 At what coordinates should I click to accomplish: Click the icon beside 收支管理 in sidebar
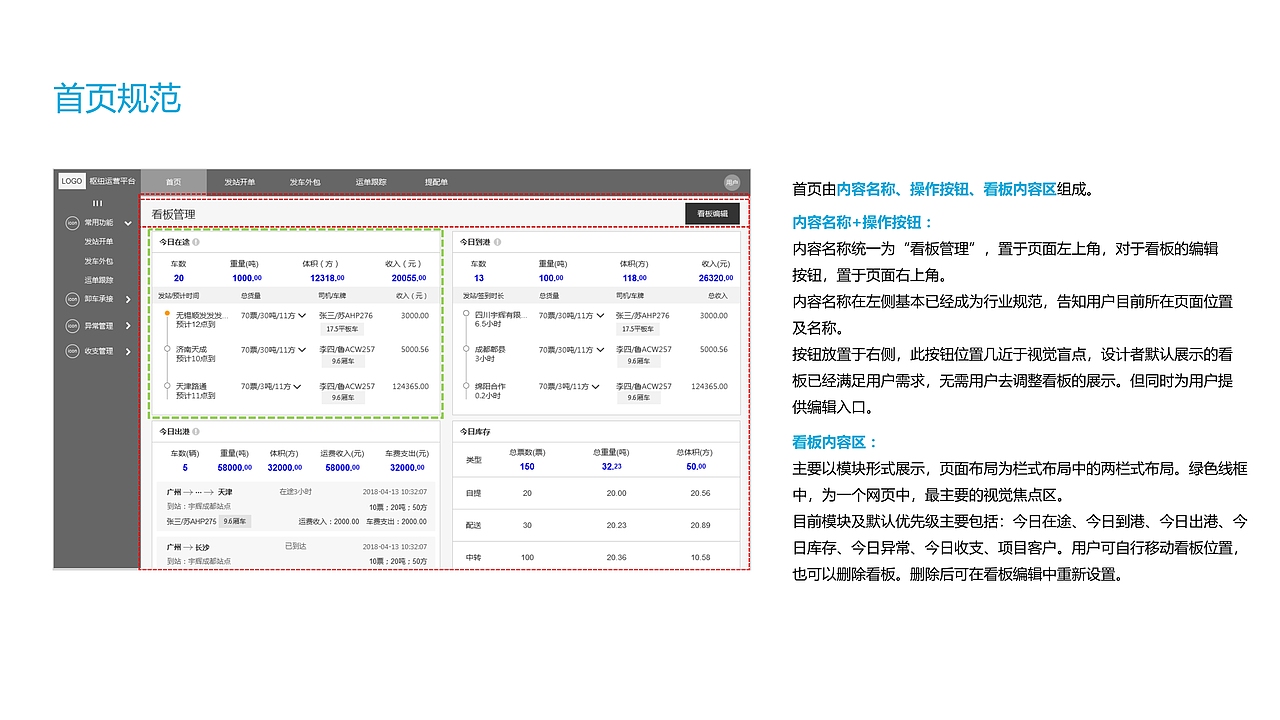[71, 349]
